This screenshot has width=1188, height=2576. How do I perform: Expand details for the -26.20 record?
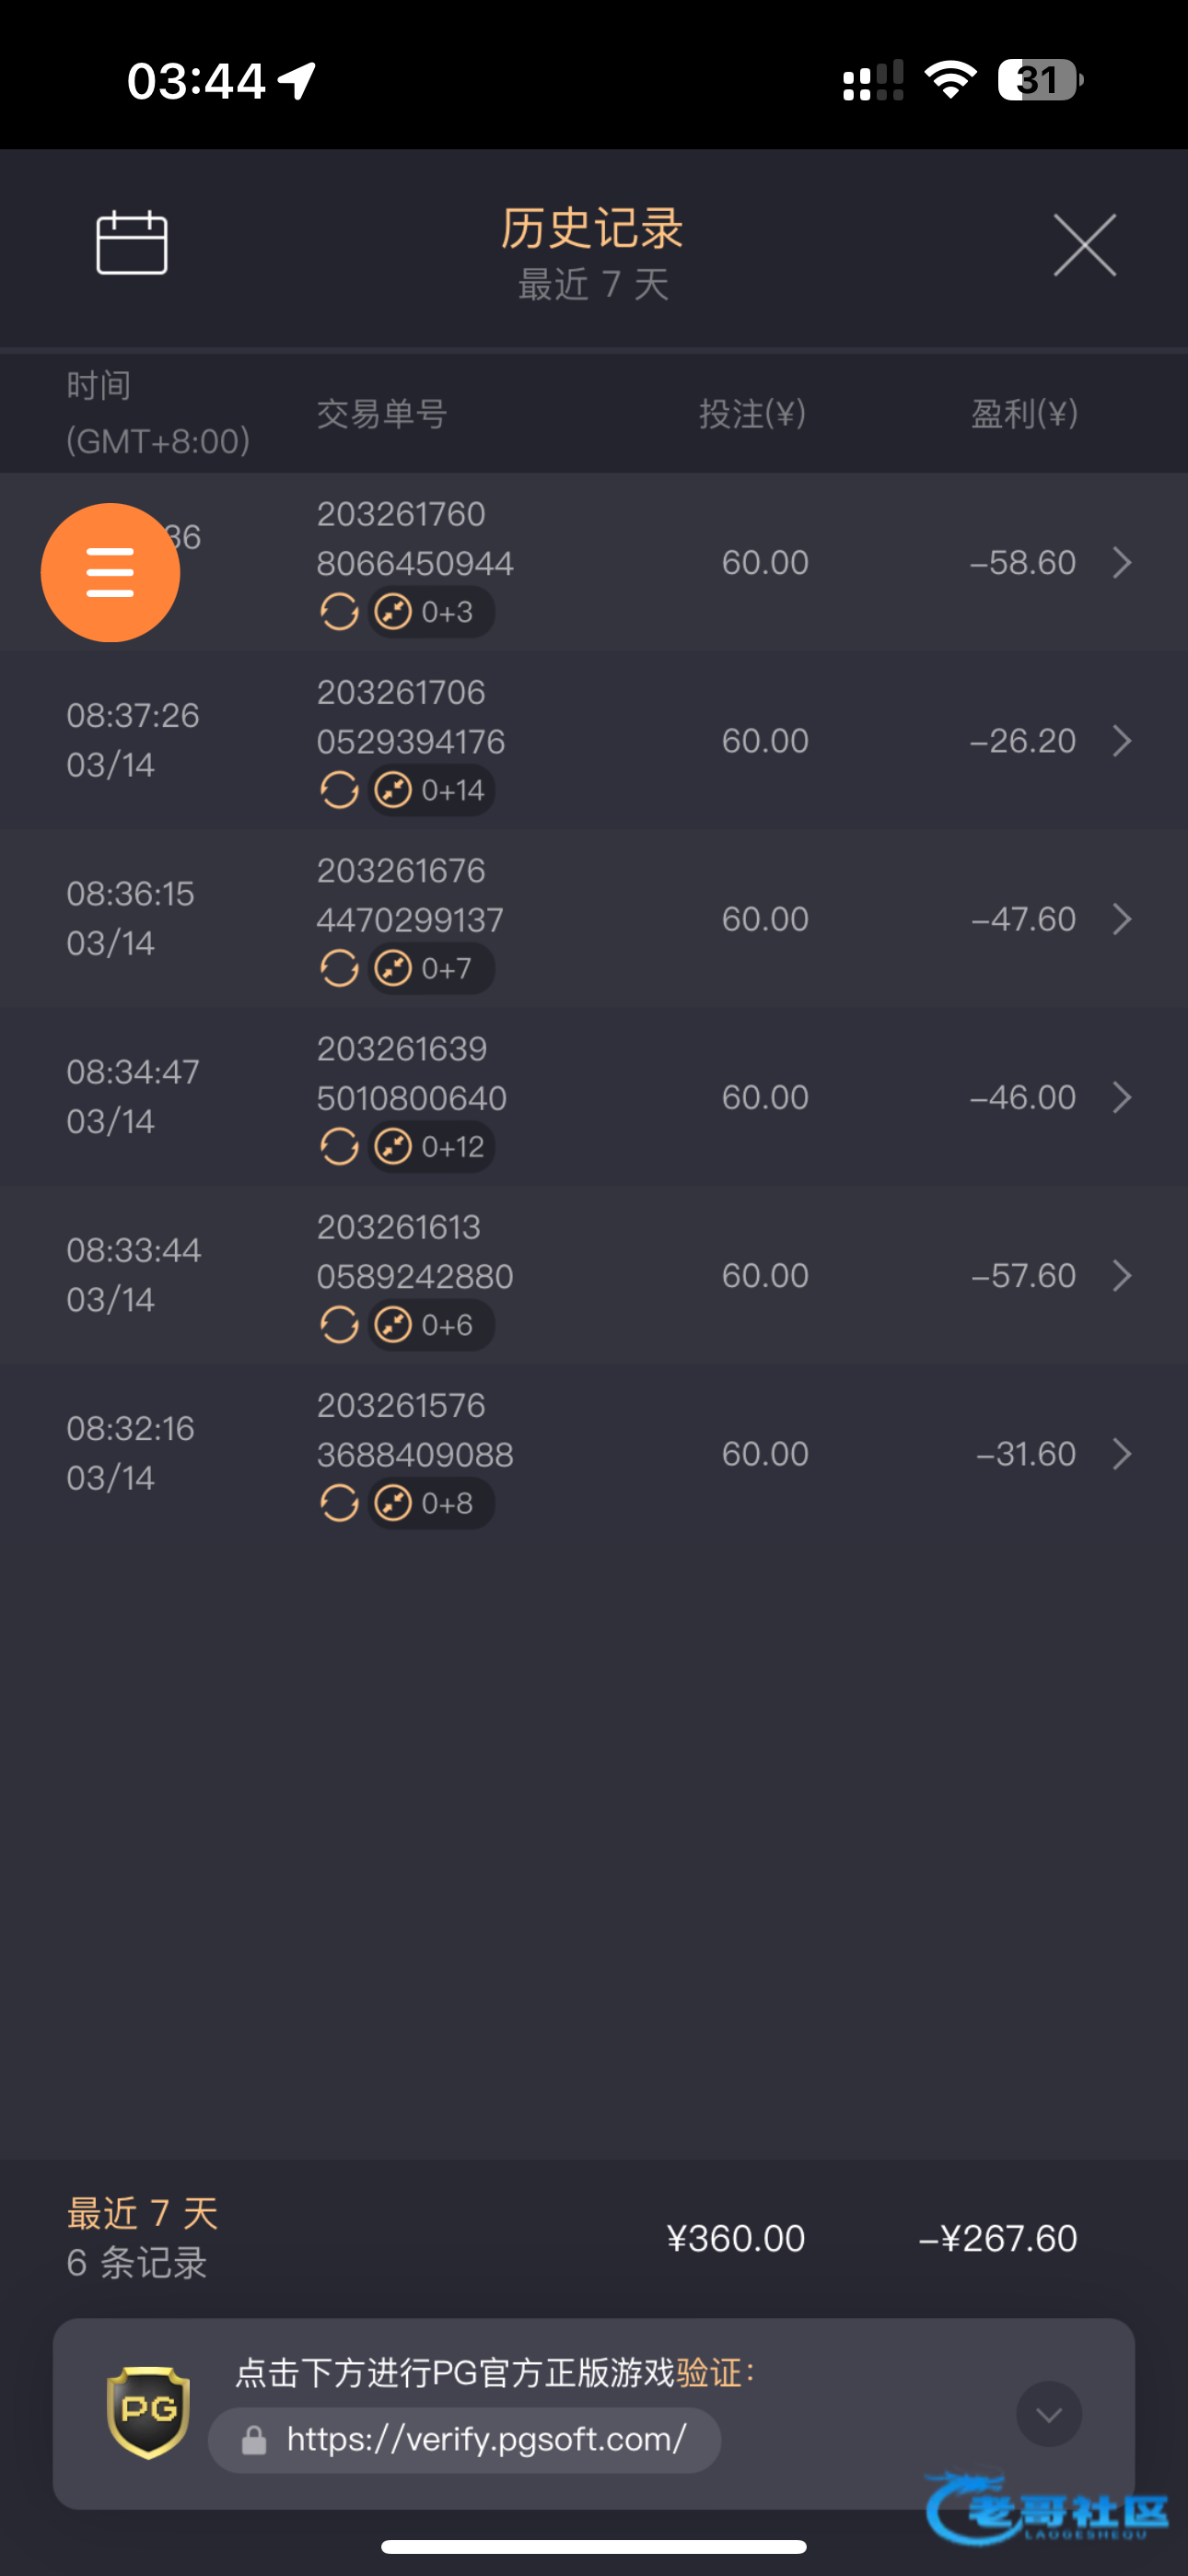[1122, 741]
